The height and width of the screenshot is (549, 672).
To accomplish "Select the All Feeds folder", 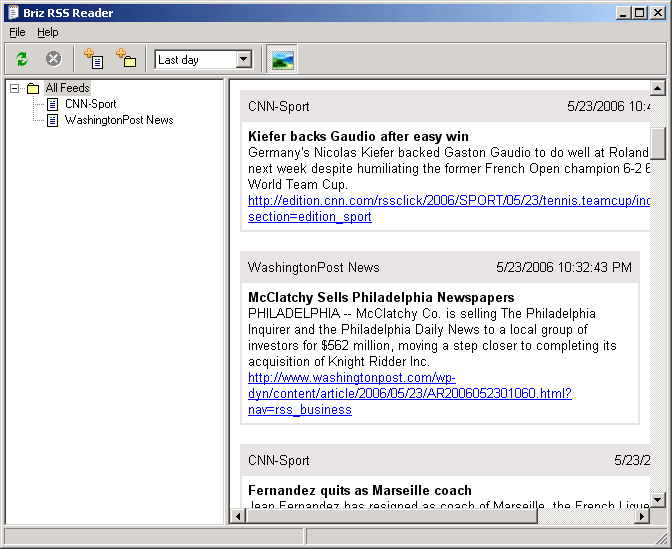I will (68, 88).
